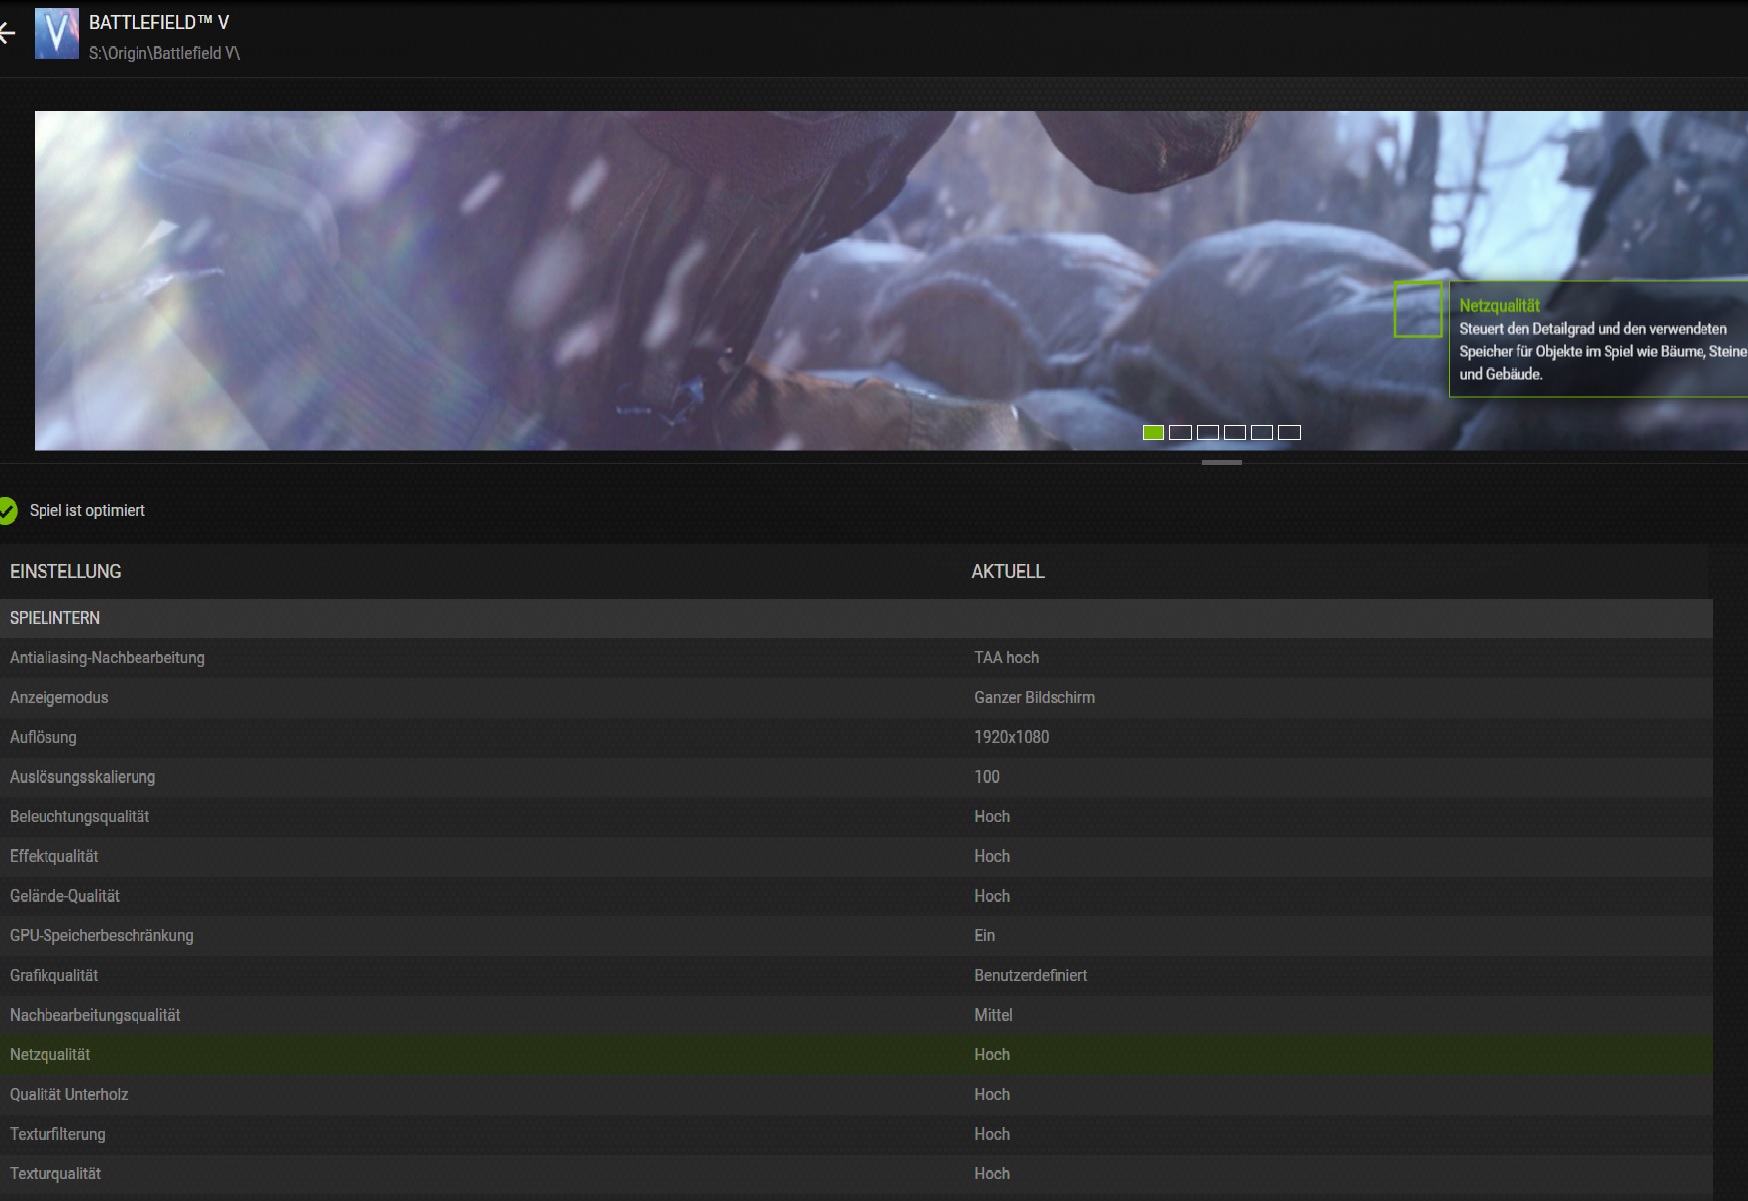Select the fifth screenshot indicator square
Screen dimensions: 1748x1201
pos(1262,432)
